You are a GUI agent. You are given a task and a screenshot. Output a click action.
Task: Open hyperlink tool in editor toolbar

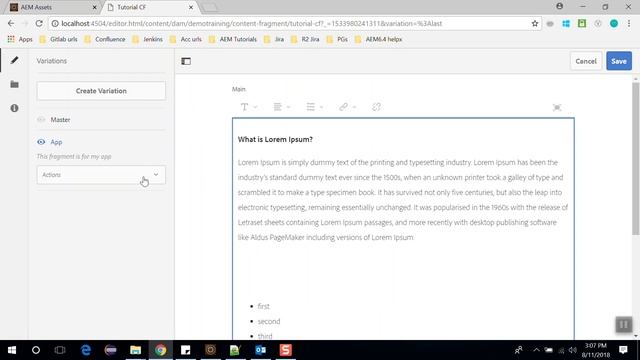tap(347, 107)
